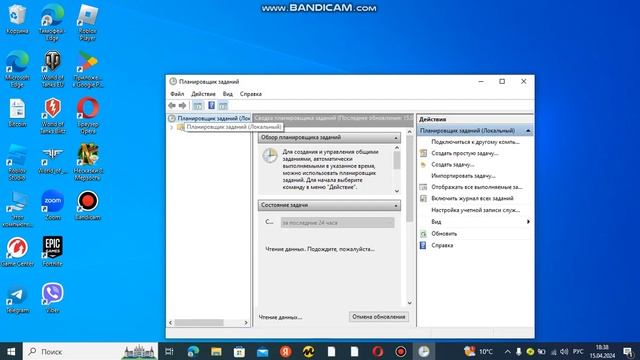Viewport: 640px width, 360px height.
Task: Select the Game Center desktop icon
Action: 17,252
